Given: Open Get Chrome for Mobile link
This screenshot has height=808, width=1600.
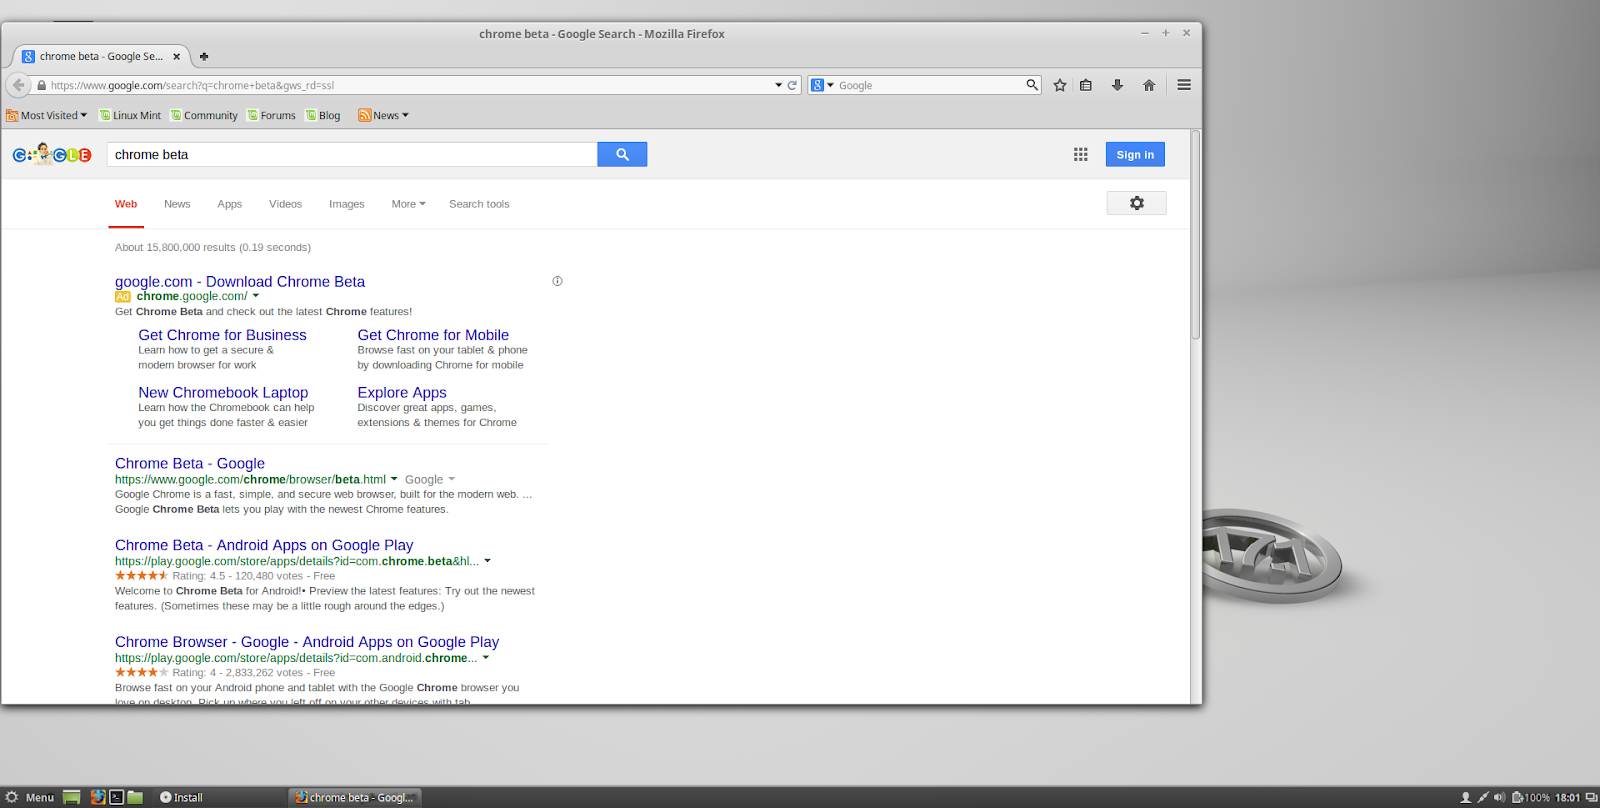Looking at the screenshot, I should pos(433,335).
